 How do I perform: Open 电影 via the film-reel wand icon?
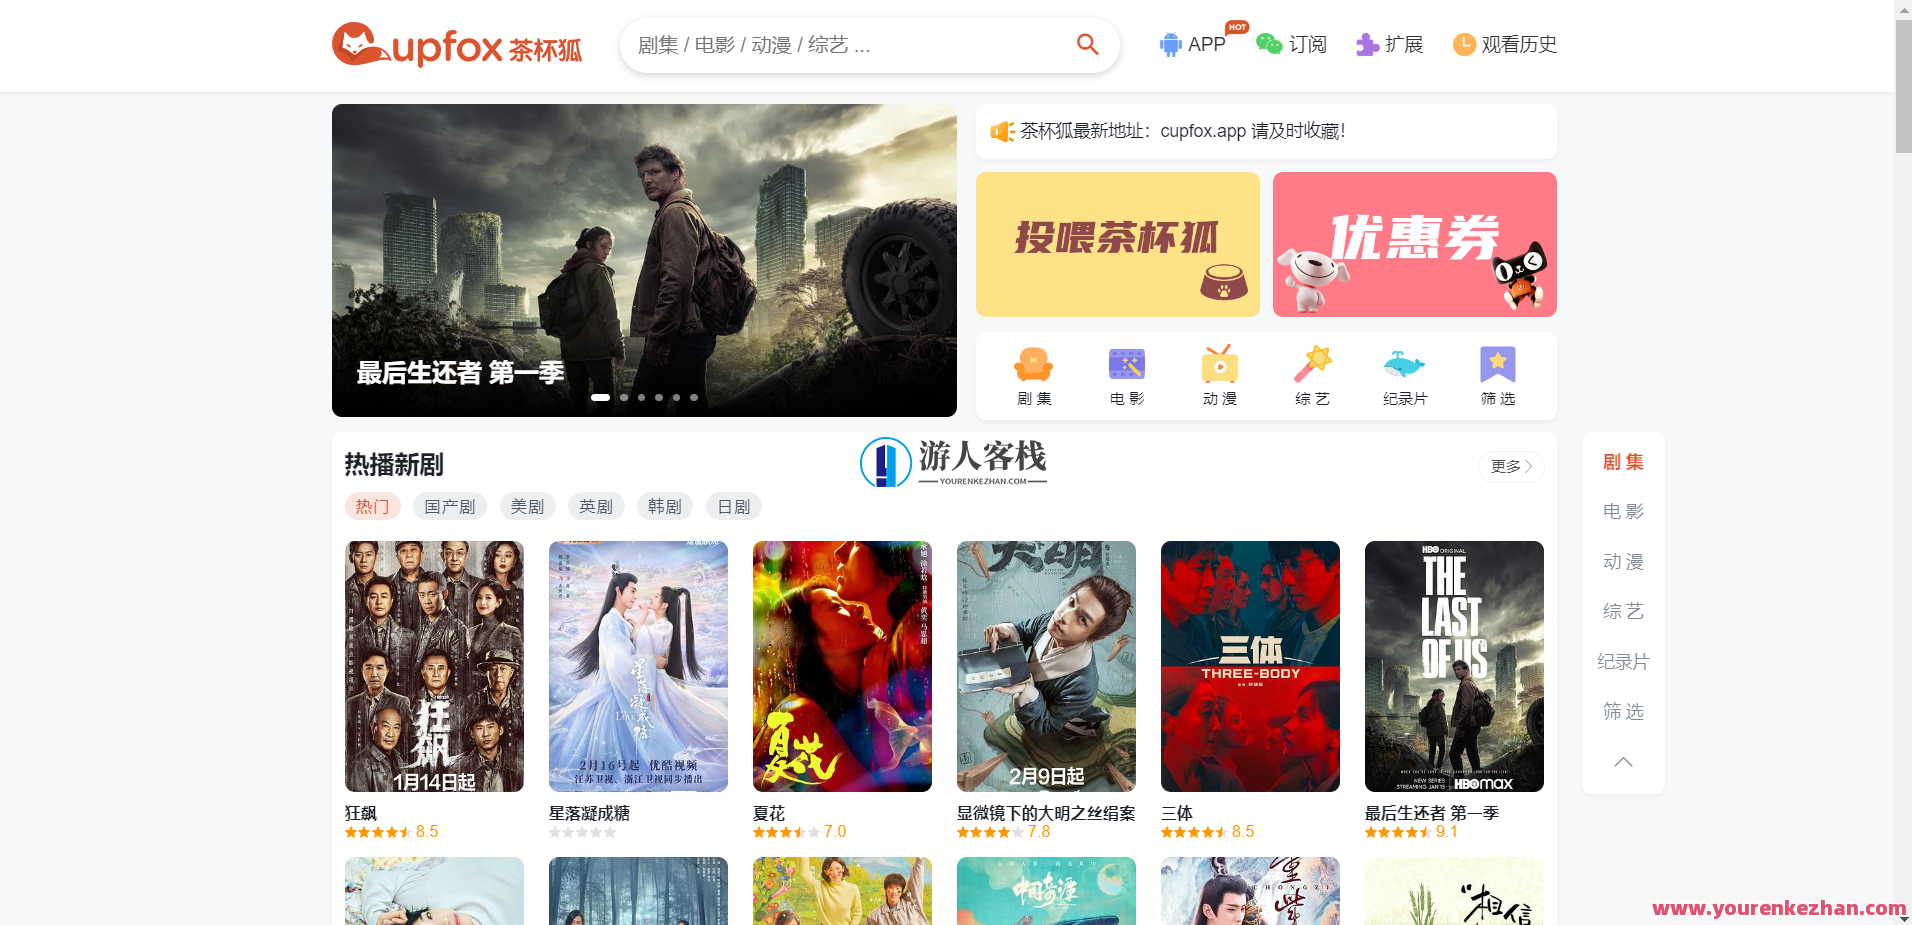click(1125, 364)
